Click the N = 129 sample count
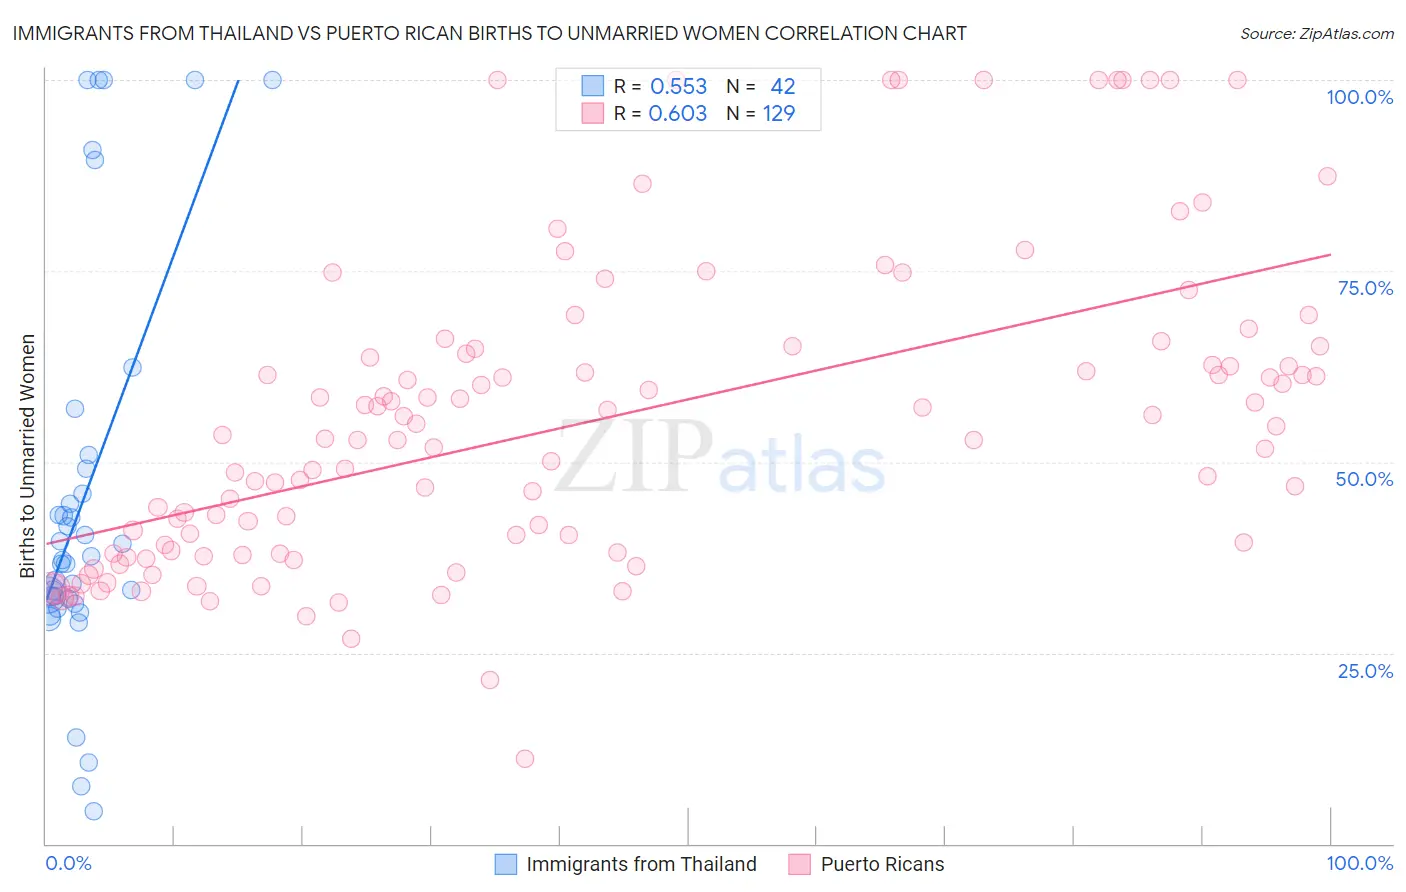This screenshot has height=892, width=1406. pyautogui.click(x=761, y=113)
